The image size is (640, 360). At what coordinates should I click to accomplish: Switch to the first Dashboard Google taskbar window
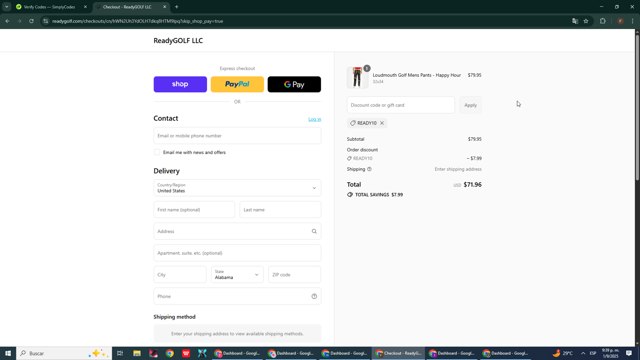tap(237, 353)
